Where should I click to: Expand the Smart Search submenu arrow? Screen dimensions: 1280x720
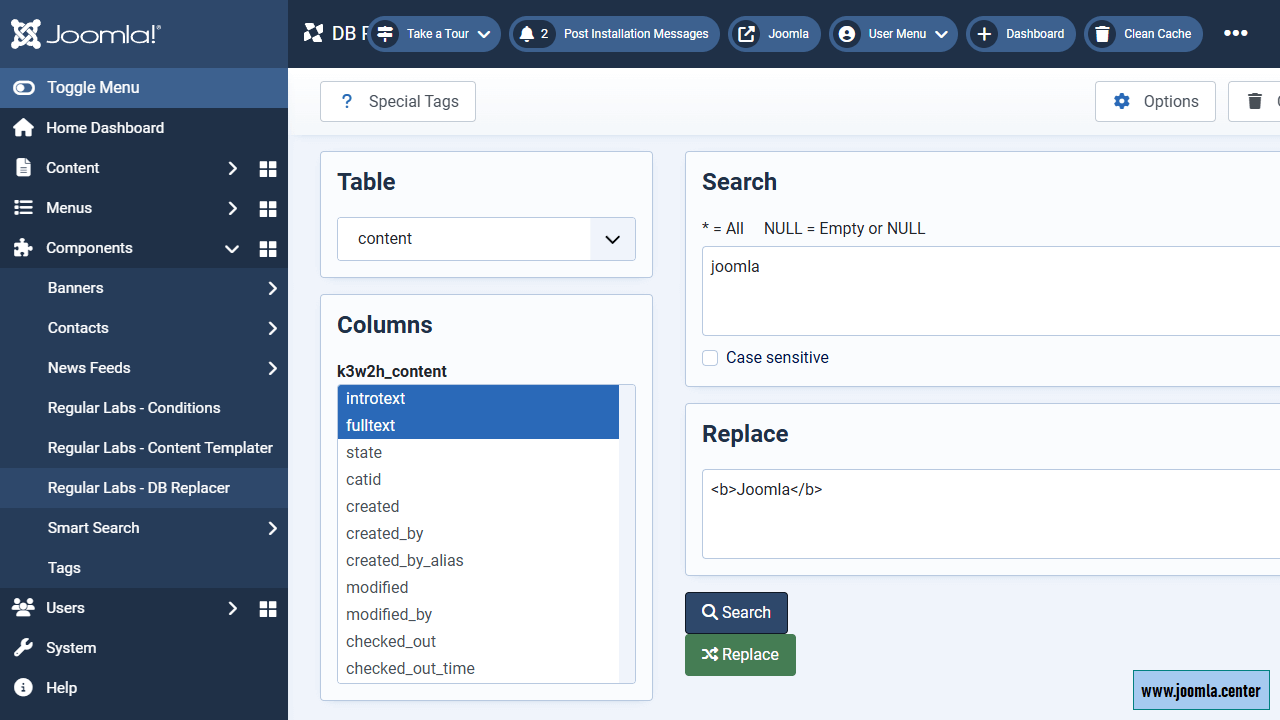point(272,528)
